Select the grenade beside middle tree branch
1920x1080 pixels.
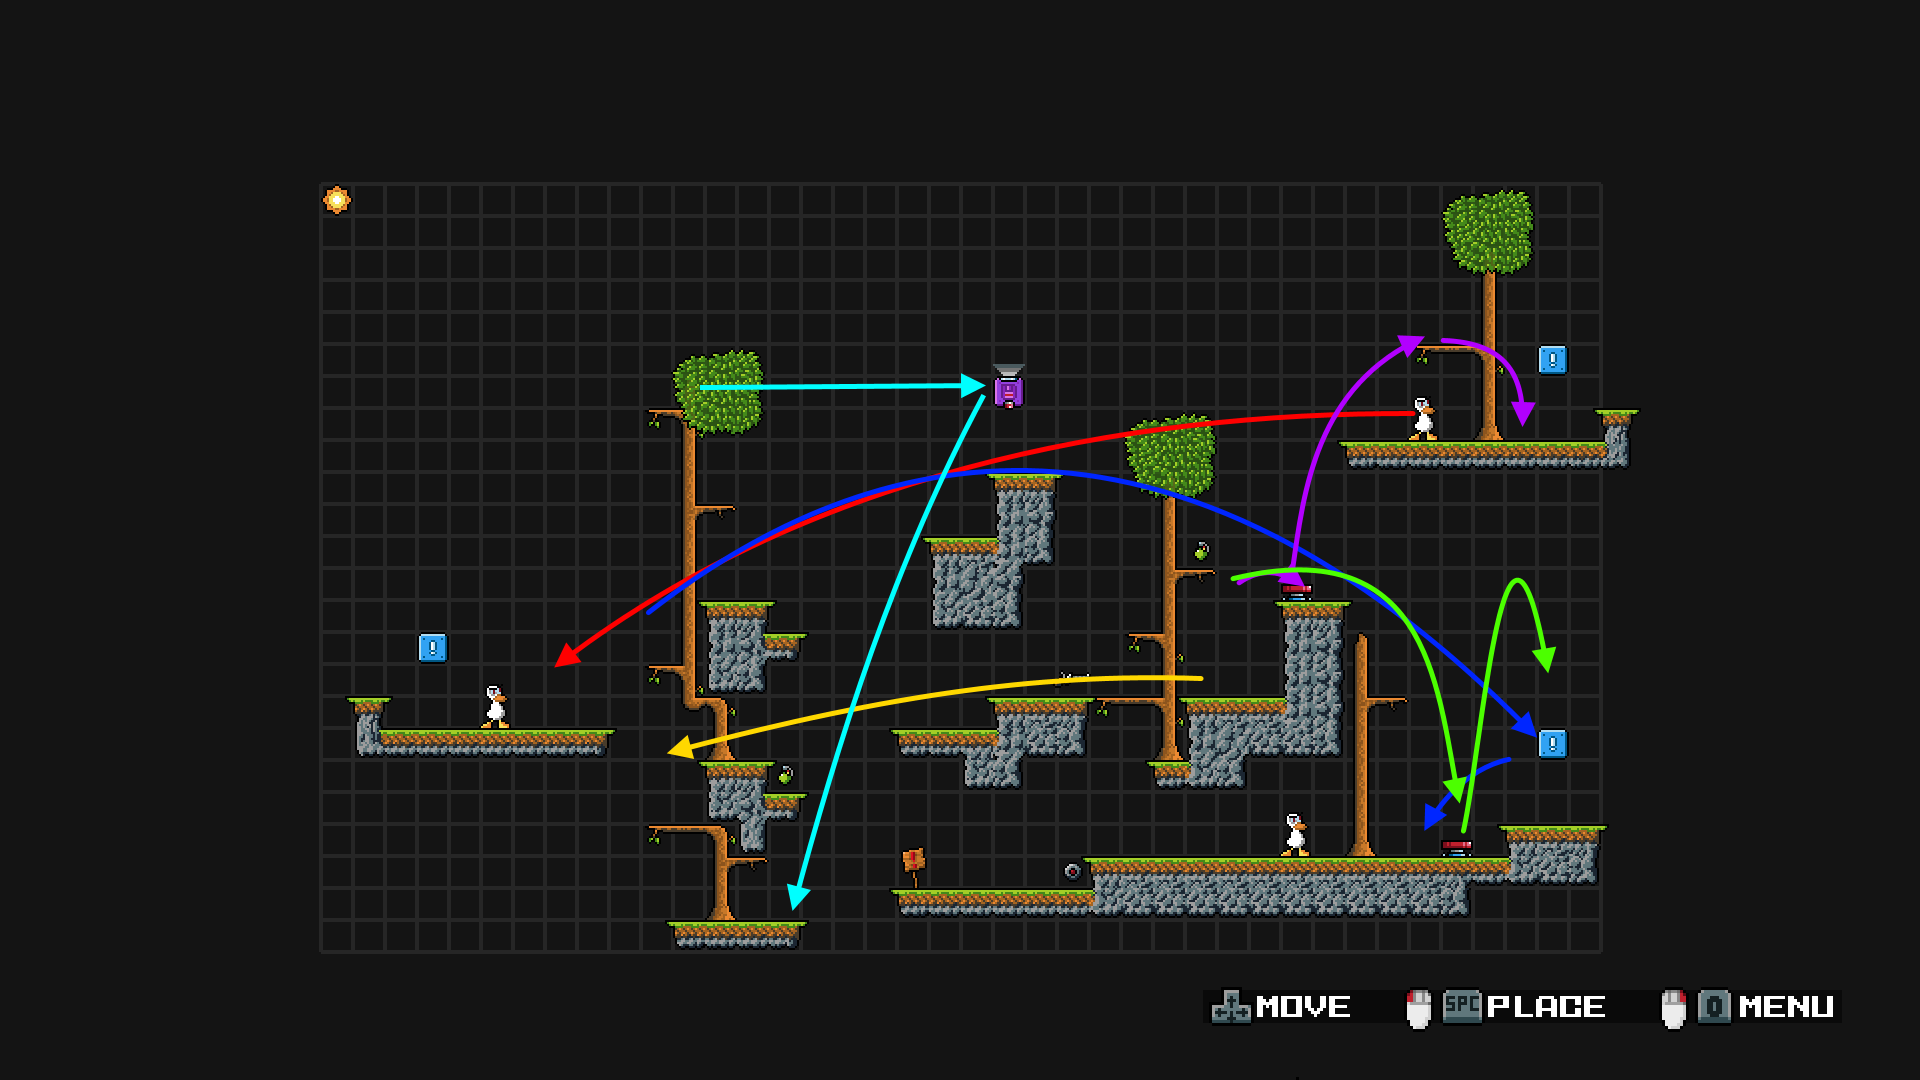(x=1201, y=551)
